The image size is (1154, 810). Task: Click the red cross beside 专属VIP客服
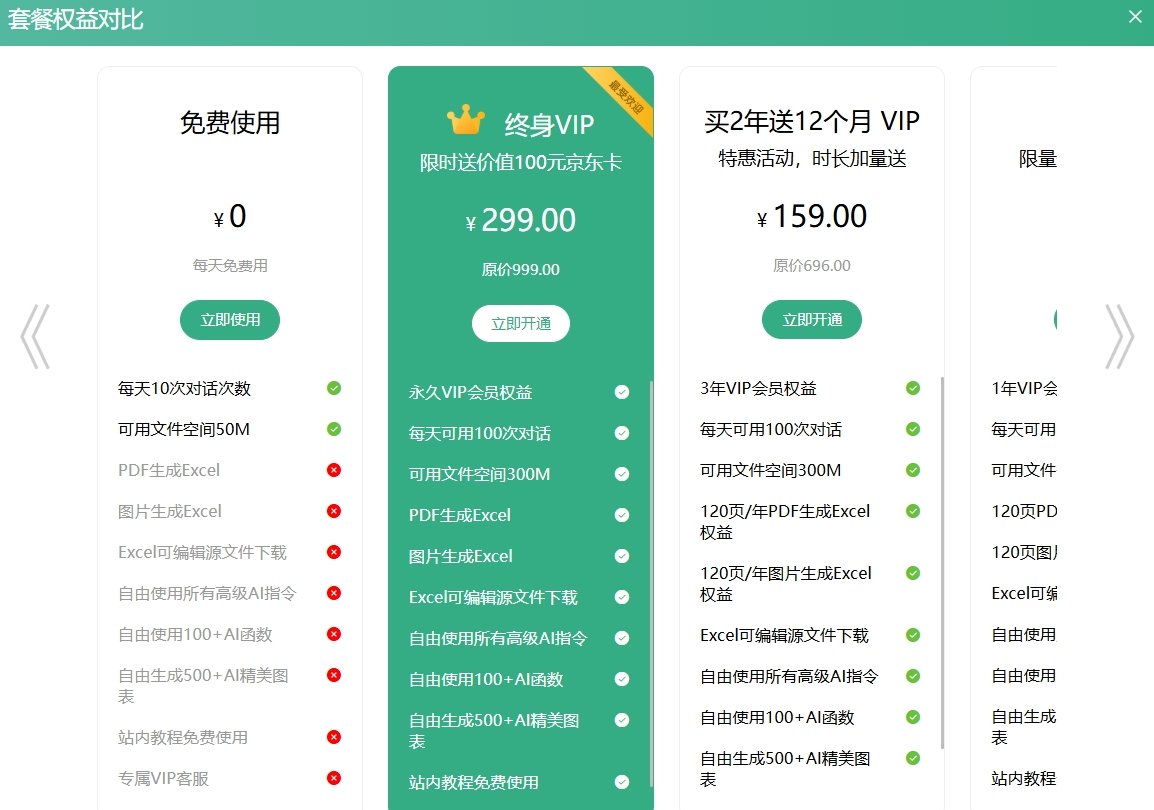point(333,778)
